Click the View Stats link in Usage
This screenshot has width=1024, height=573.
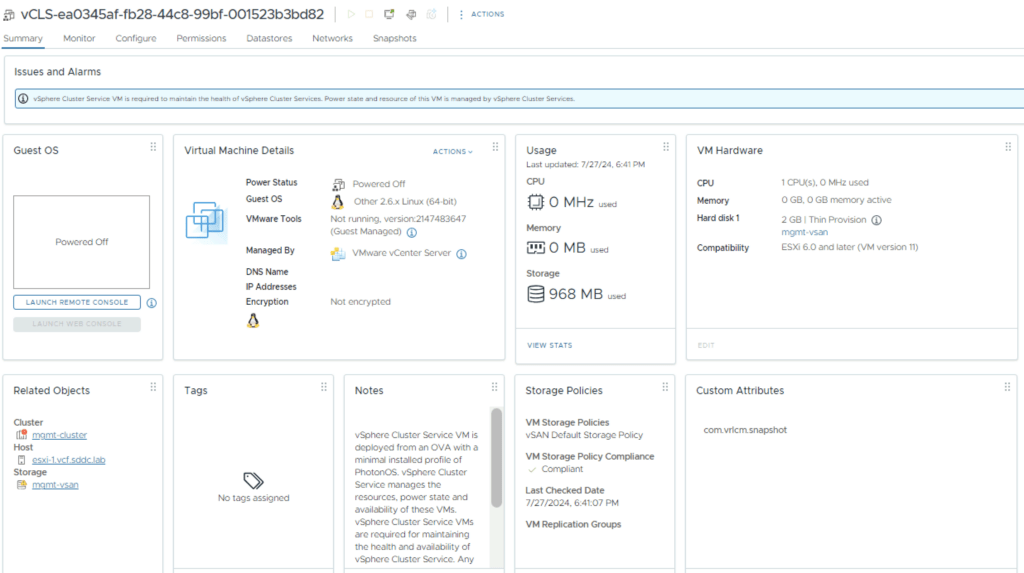point(549,345)
